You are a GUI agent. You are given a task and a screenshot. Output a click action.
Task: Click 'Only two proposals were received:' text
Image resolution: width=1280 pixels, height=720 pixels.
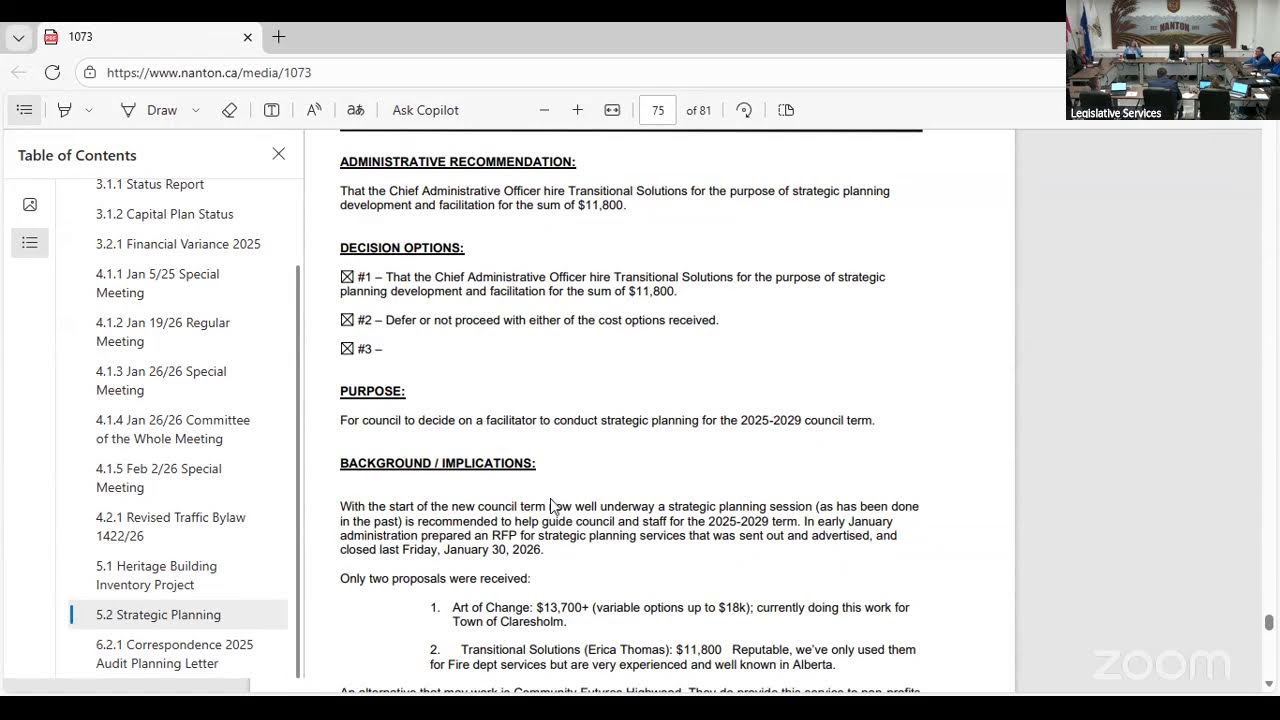(x=435, y=578)
